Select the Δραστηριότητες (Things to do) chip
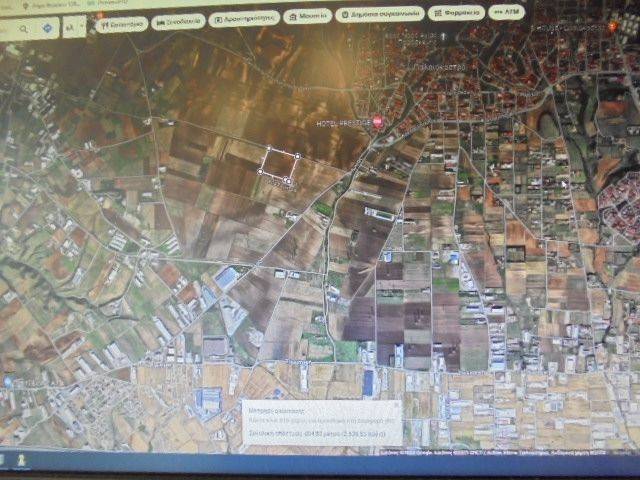This screenshot has width=640, height=480. (244, 18)
